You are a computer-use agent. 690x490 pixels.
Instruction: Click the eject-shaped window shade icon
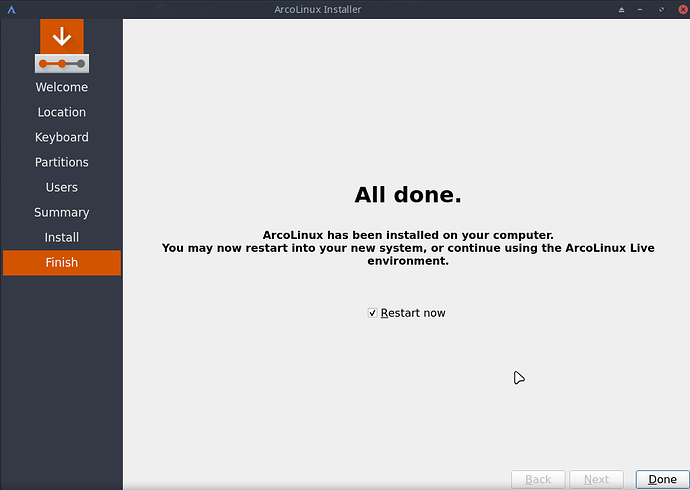[621, 10]
